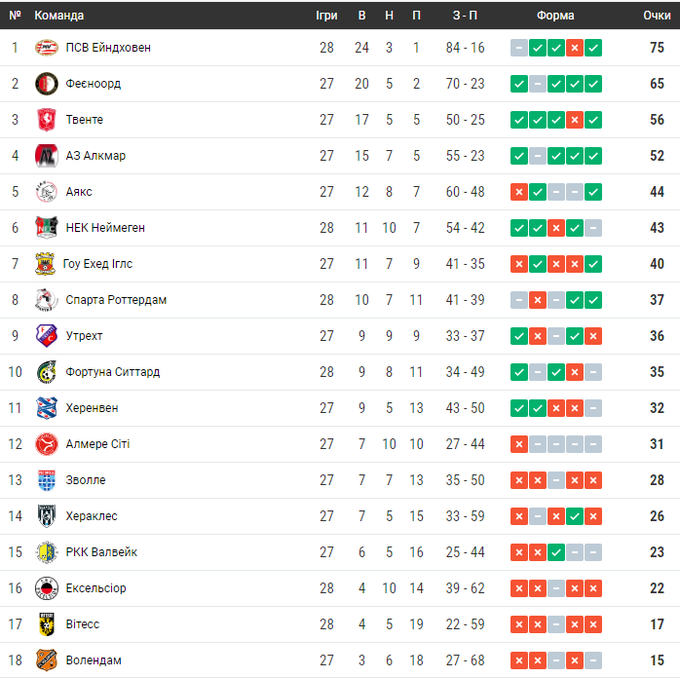
Task: Click the Utrecht club logo
Action: point(47,336)
